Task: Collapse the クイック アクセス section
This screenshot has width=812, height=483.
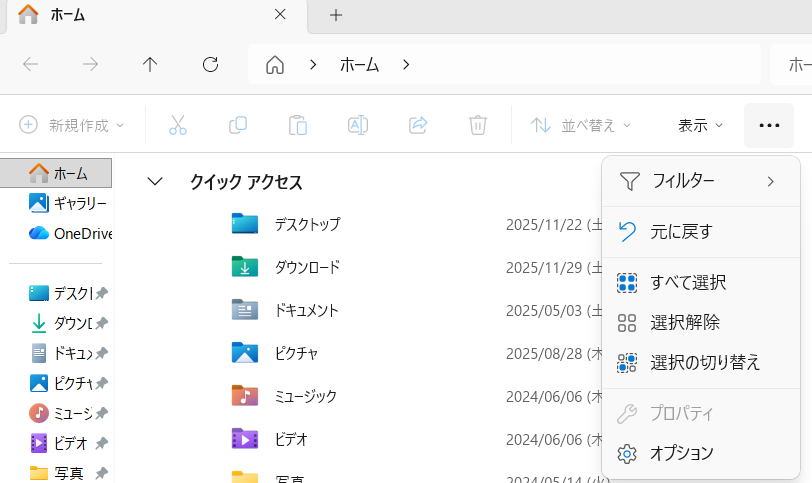Action: coord(155,182)
